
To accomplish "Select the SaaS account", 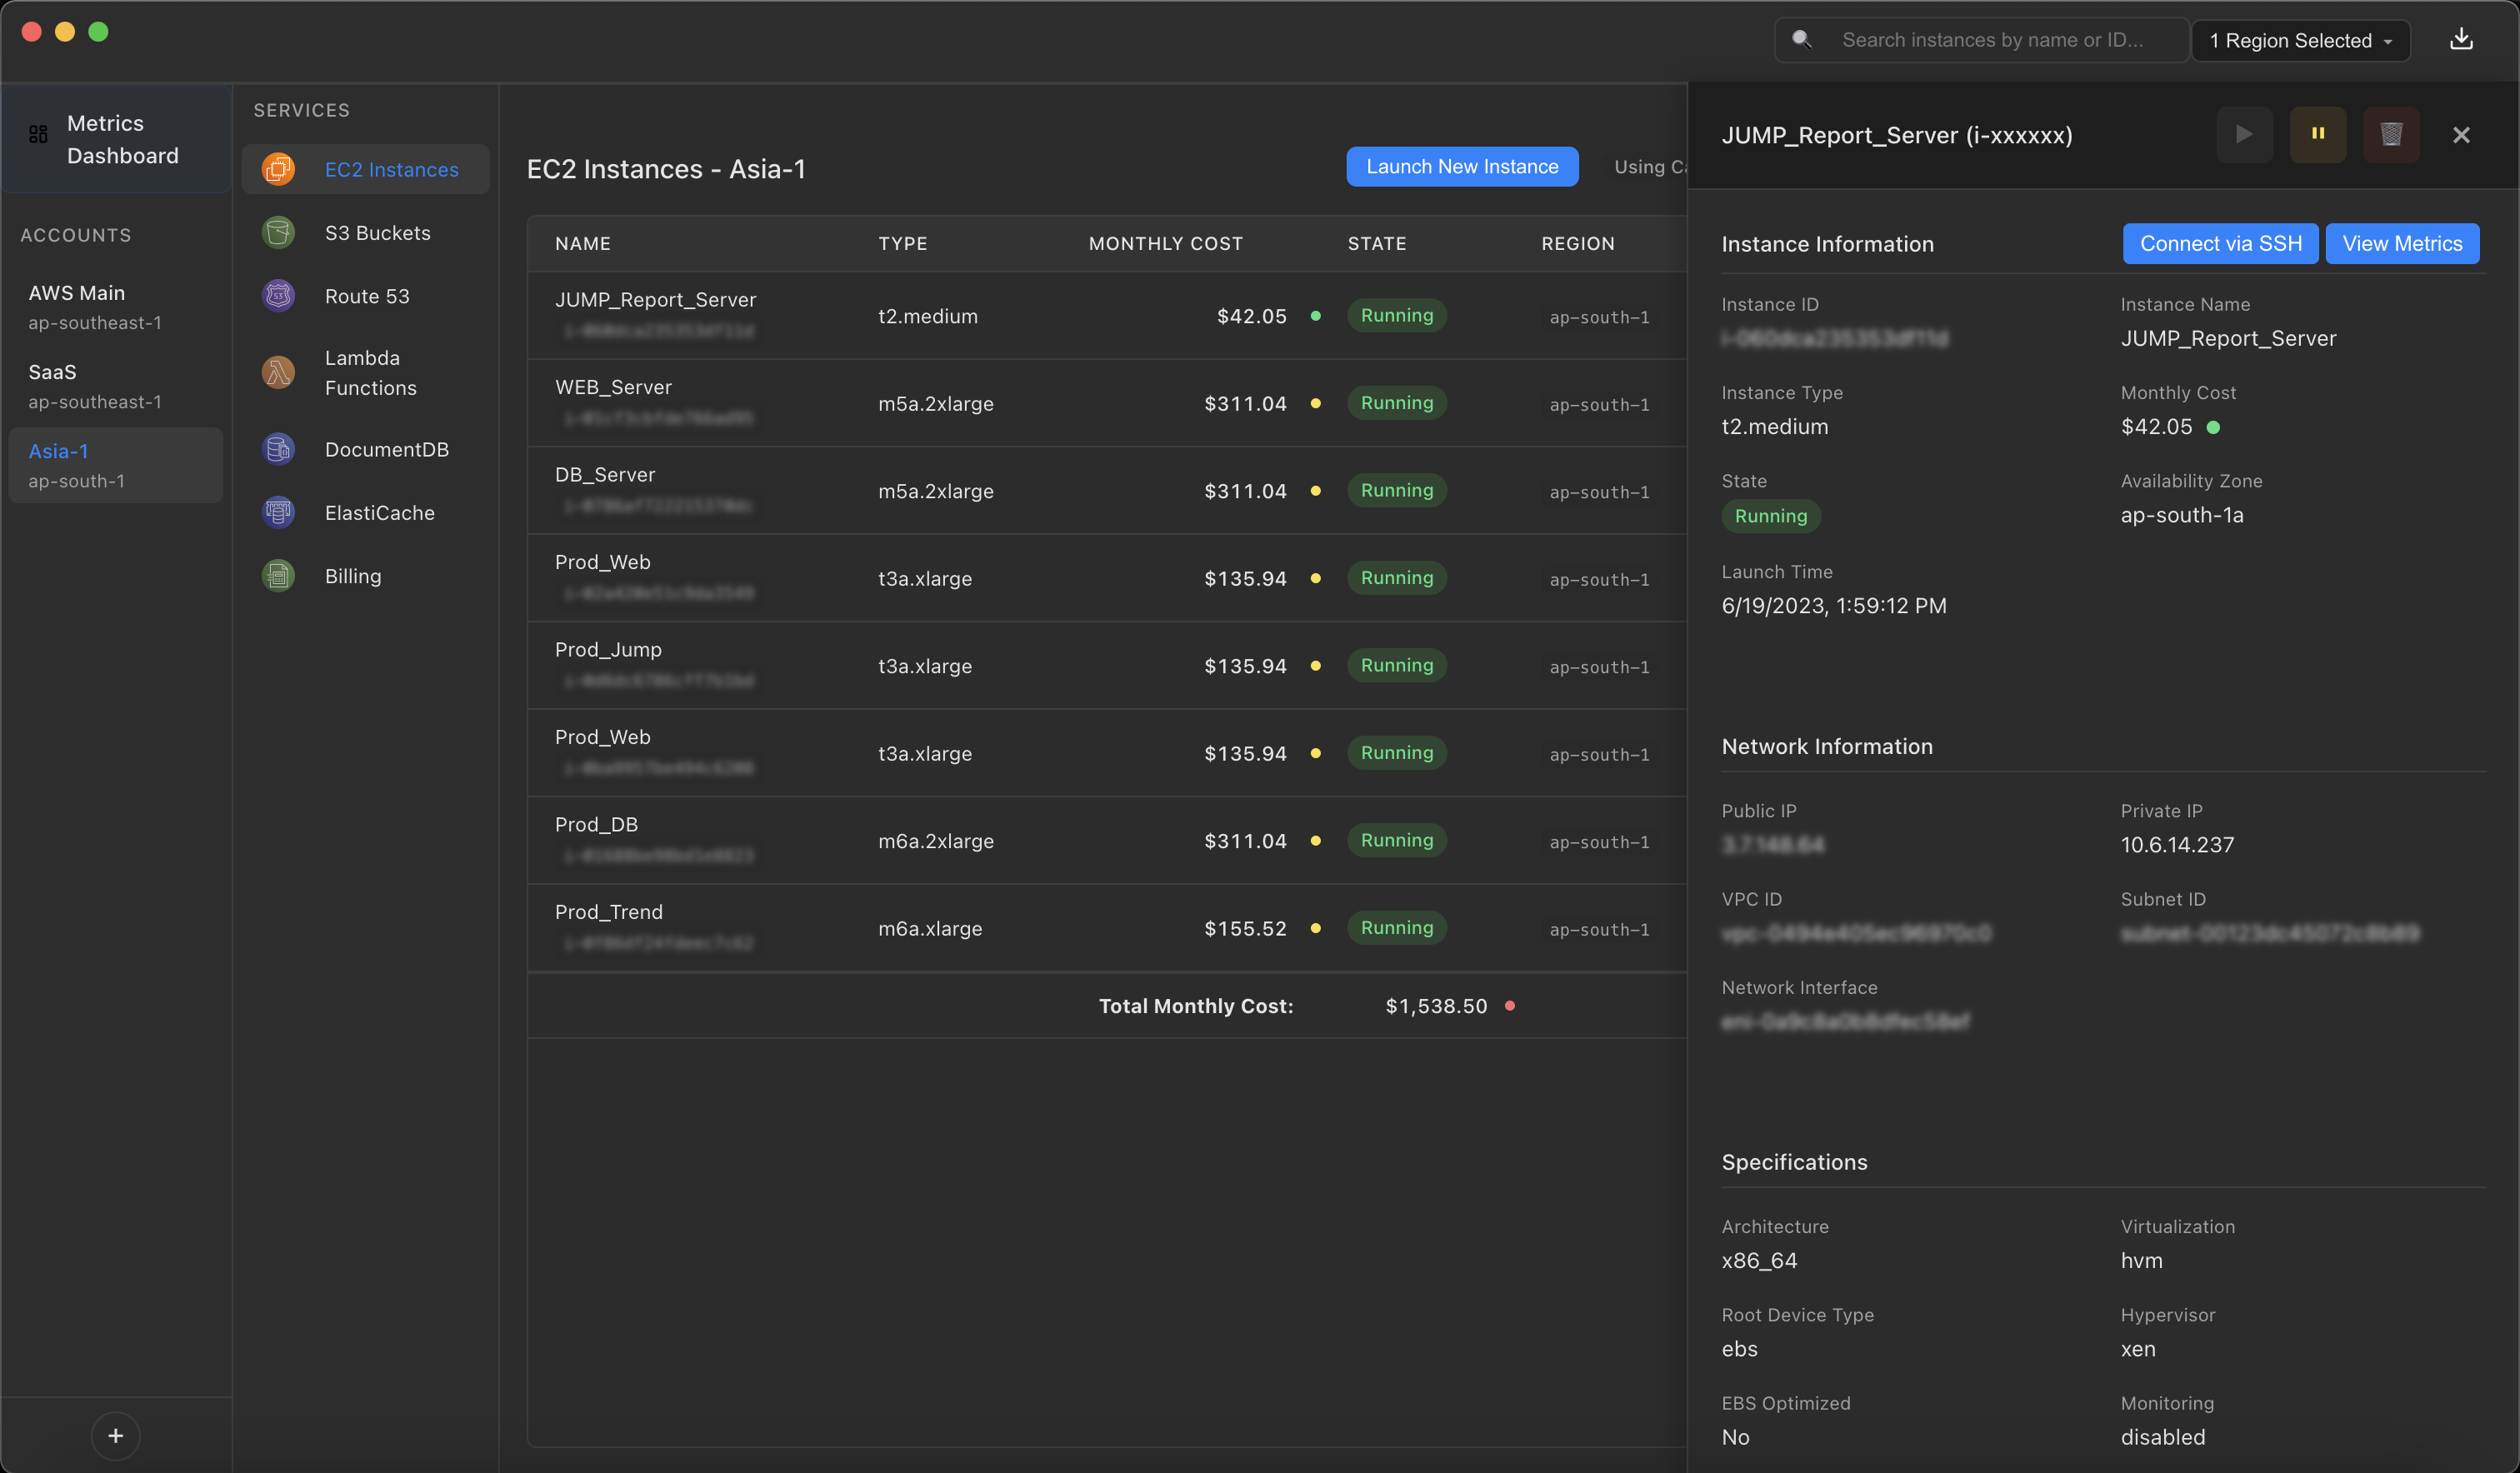I will point(116,385).
